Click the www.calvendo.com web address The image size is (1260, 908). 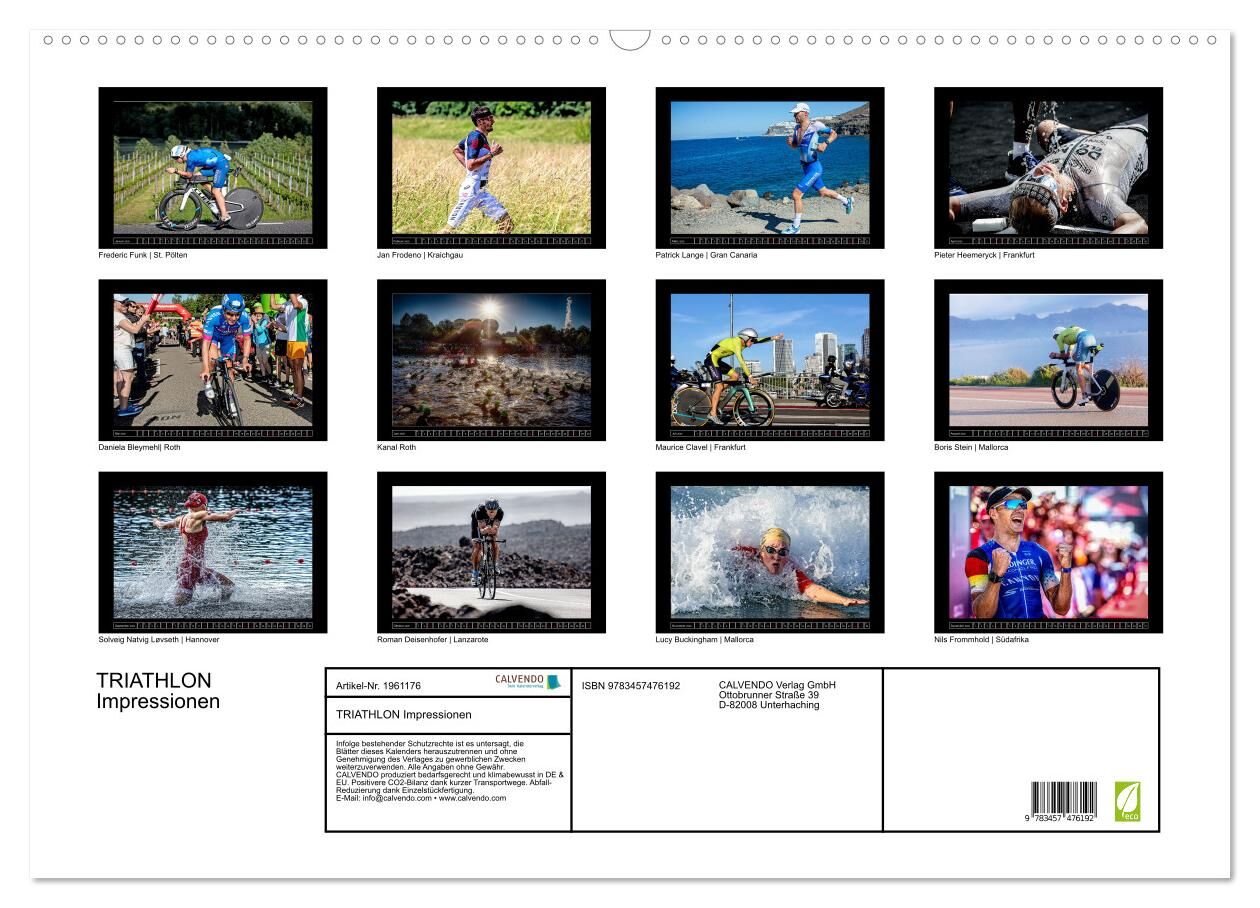pyautogui.click(x=467, y=798)
